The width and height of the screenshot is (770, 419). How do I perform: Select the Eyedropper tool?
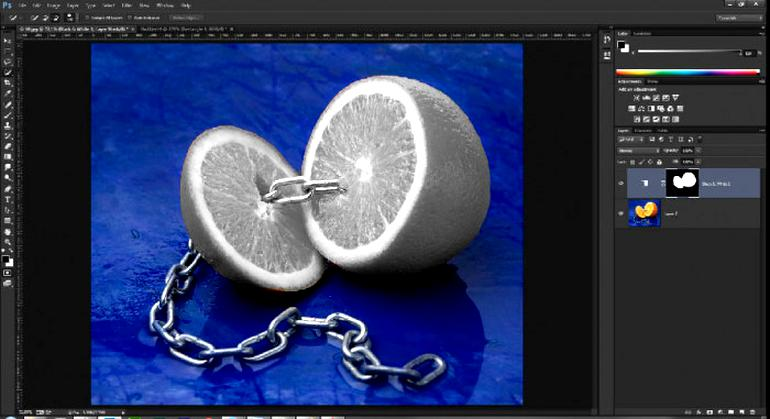pos(7,93)
